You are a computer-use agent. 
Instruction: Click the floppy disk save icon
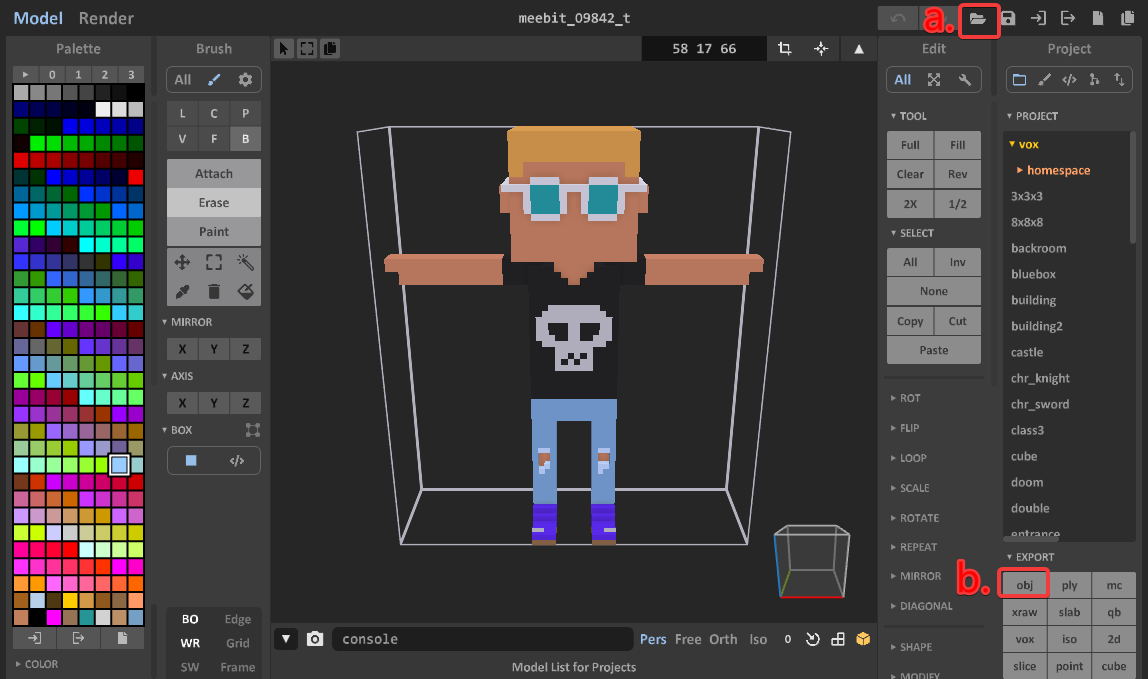pyautogui.click(x=1008, y=19)
